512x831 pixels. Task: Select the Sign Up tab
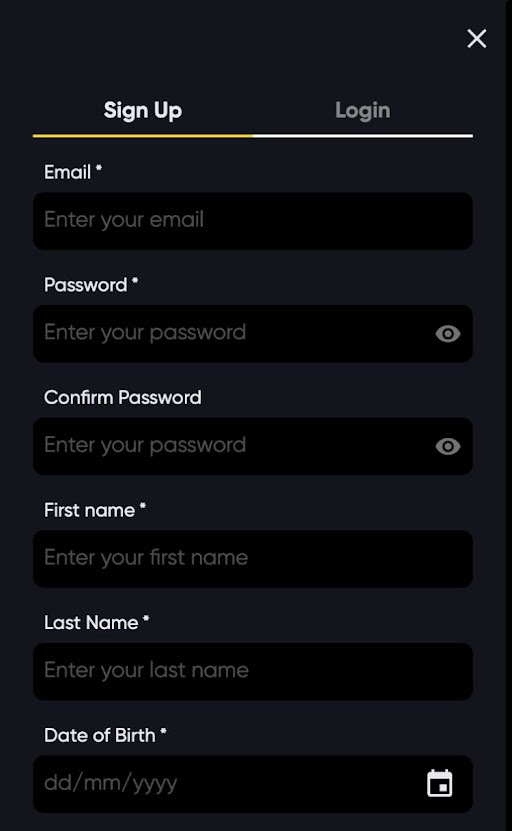(143, 110)
